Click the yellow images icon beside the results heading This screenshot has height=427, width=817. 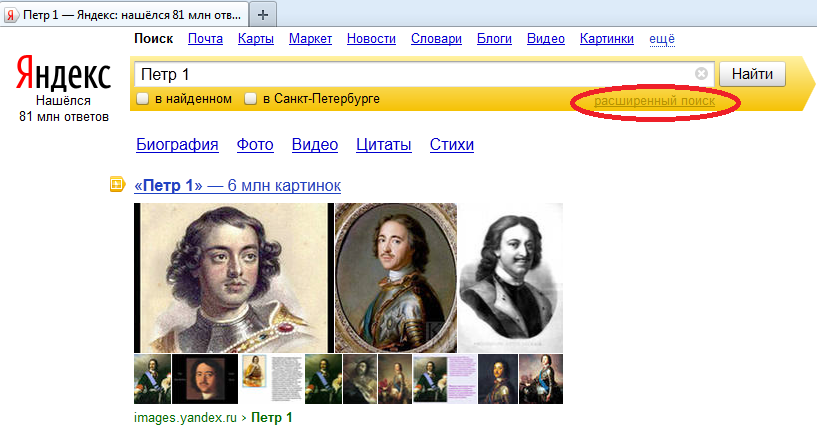tap(117, 184)
